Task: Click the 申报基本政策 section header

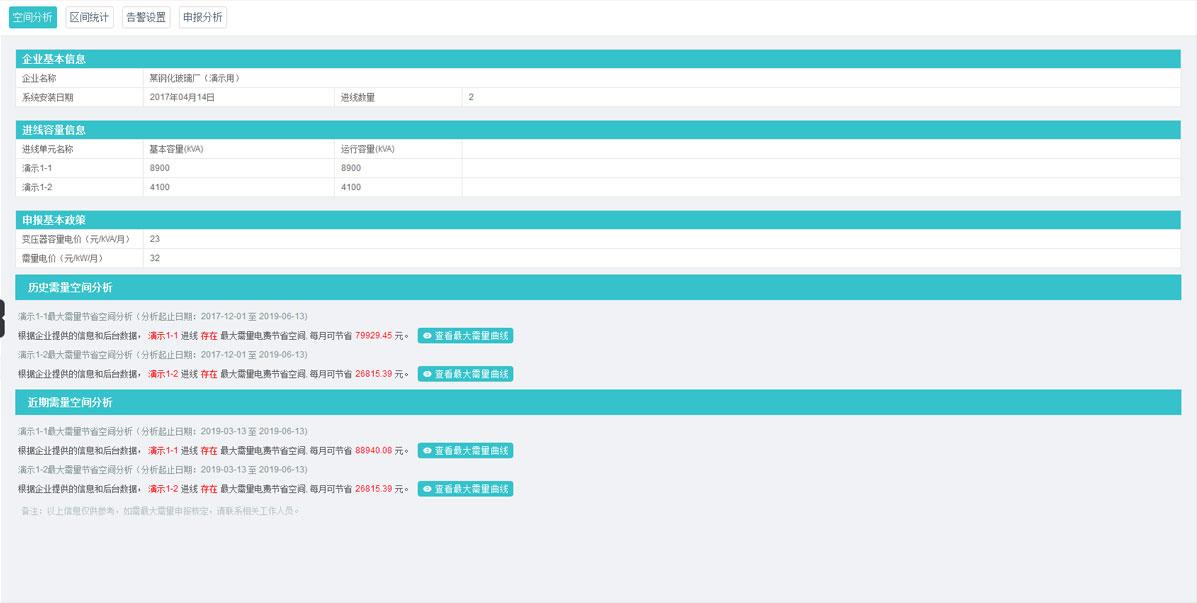Action: (x=54, y=220)
